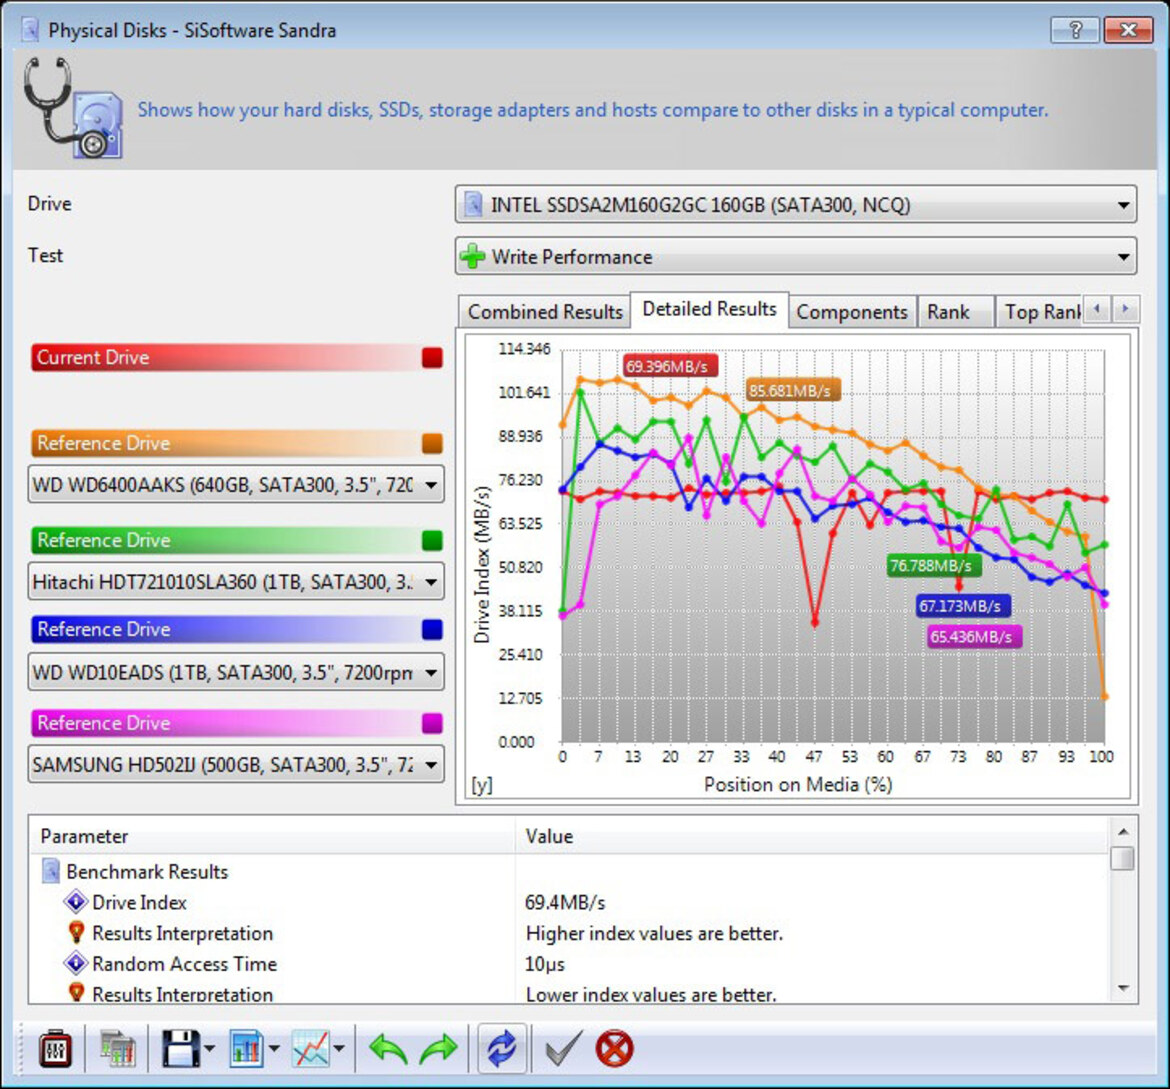Click the magenta Reference Drive color swatch
1170x1089 pixels.
(x=432, y=723)
